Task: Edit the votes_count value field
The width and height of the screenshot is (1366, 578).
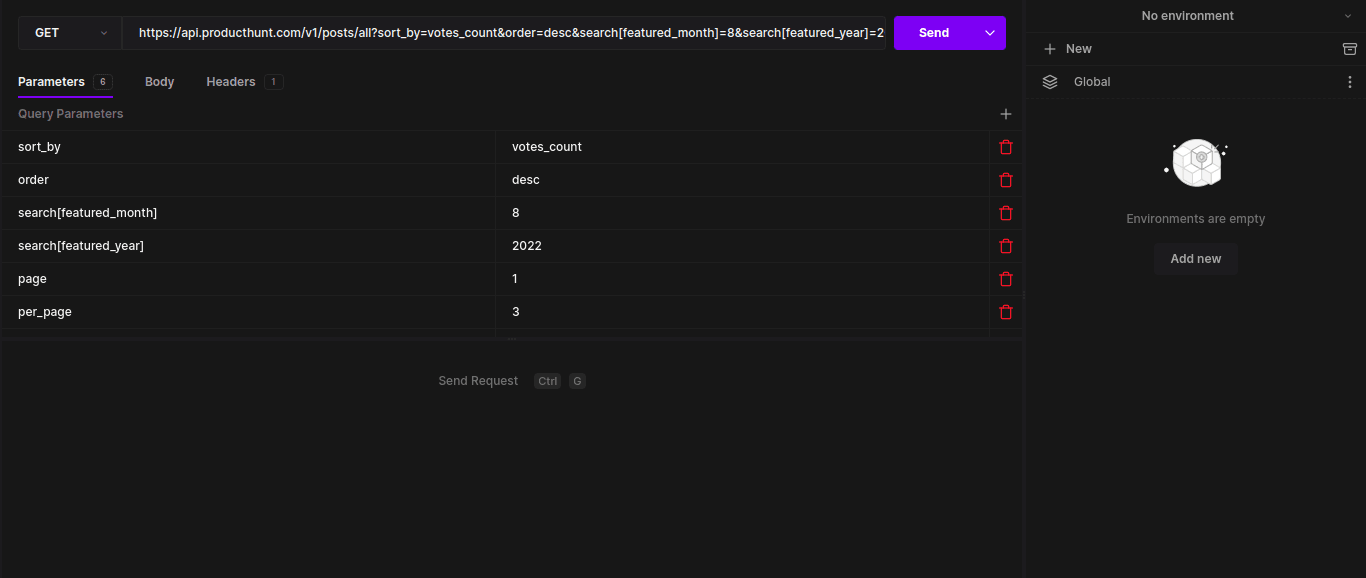Action: coord(743,147)
